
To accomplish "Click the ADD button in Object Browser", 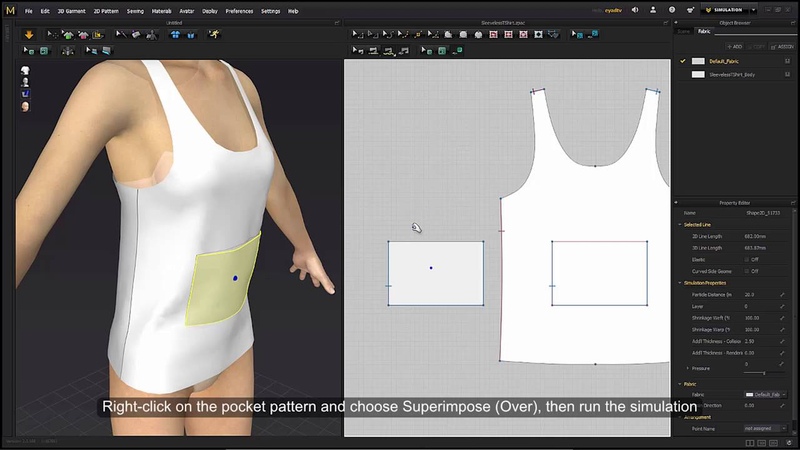I will pyautogui.click(x=735, y=46).
